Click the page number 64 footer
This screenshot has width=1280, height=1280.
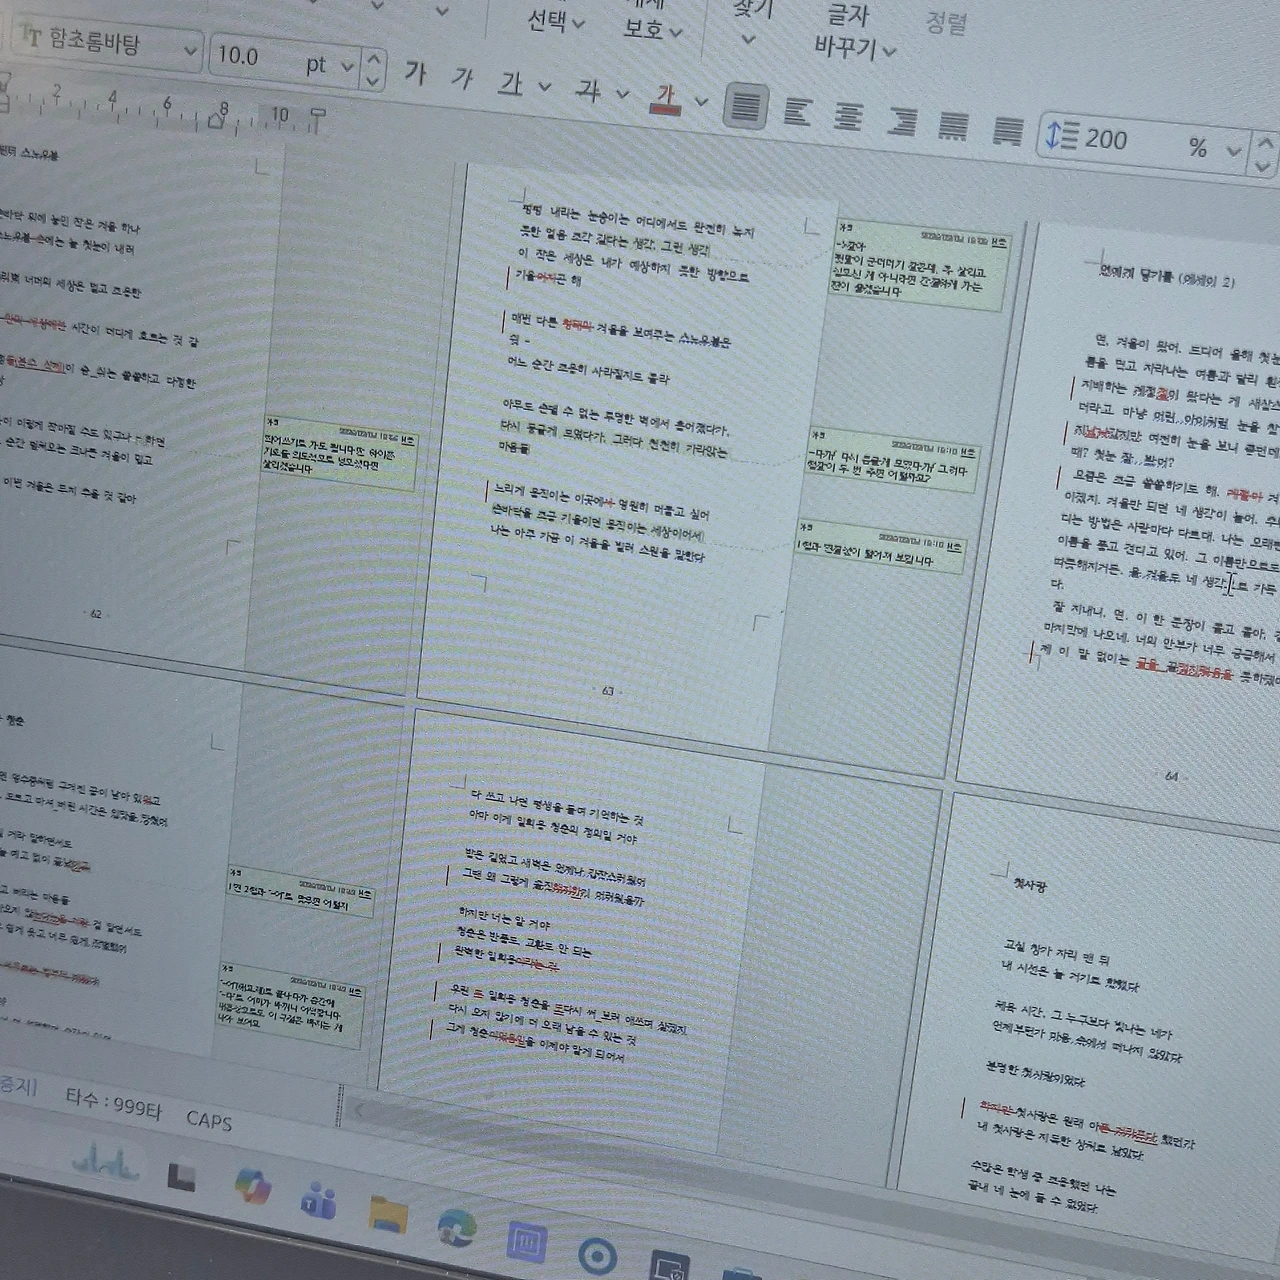(x=1172, y=776)
